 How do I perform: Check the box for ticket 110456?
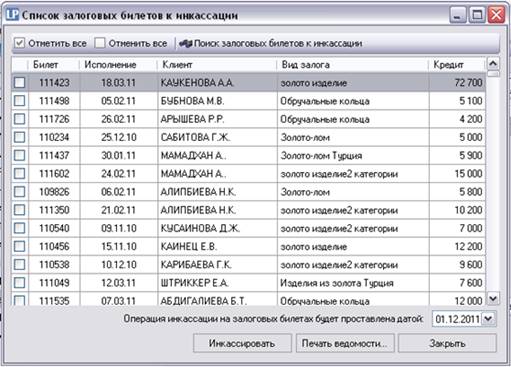(20, 246)
